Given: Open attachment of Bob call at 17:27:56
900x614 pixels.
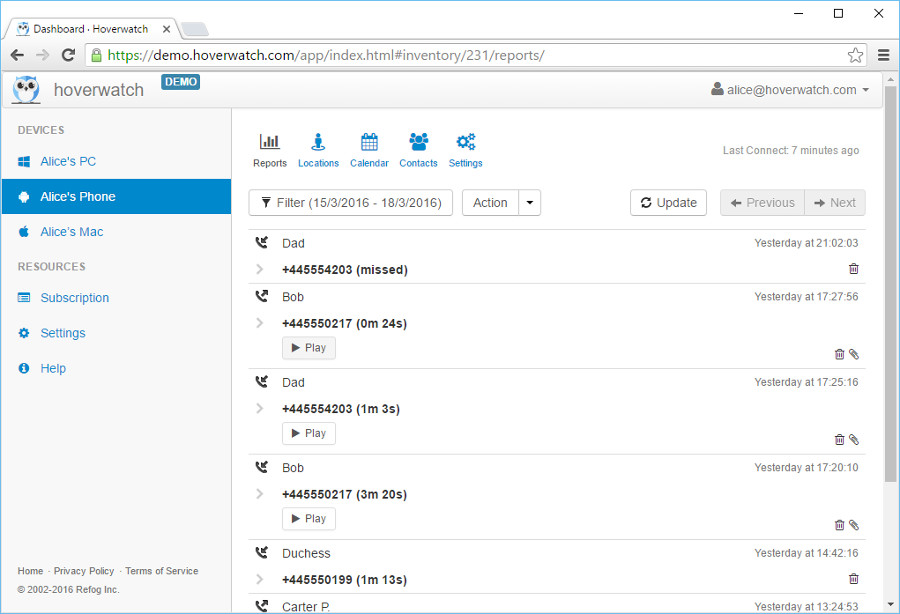Looking at the screenshot, I should pos(854,354).
